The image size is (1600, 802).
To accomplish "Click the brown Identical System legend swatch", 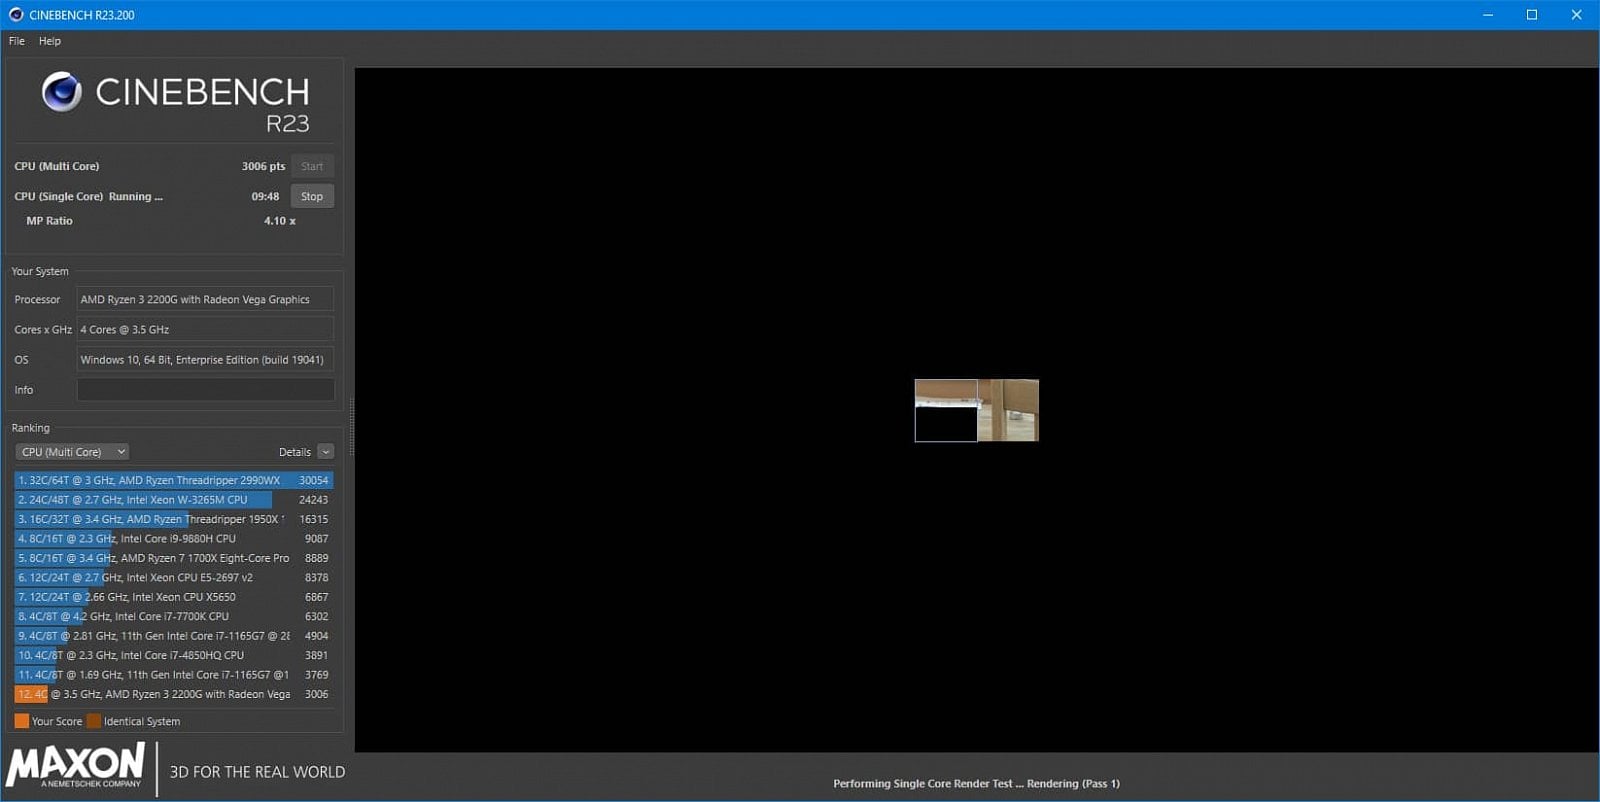I will pyautogui.click(x=94, y=721).
